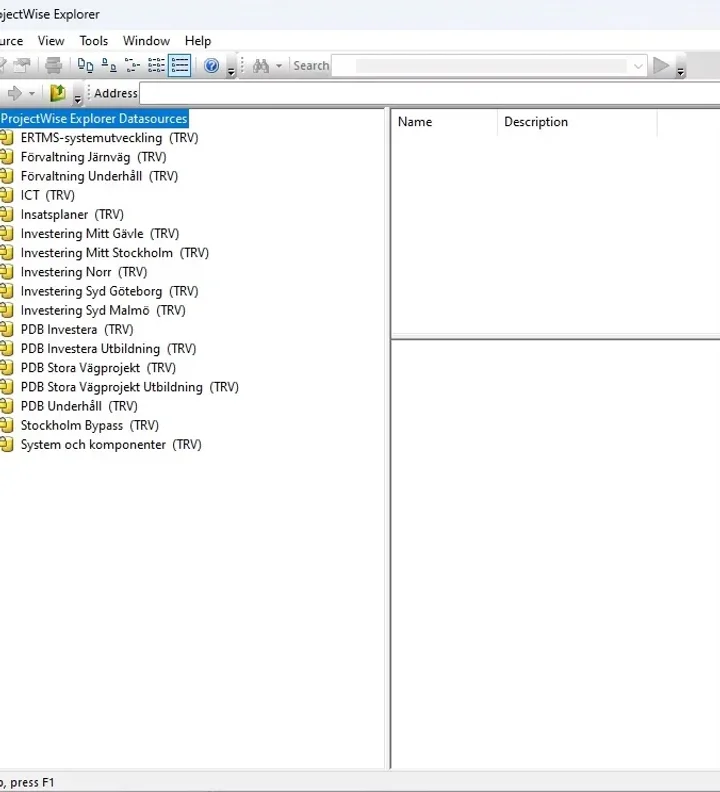Select ERTMS-systemutveckling (TRV) datasource
The image size is (720, 792).
pyautogui.click(x=109, y=138)
